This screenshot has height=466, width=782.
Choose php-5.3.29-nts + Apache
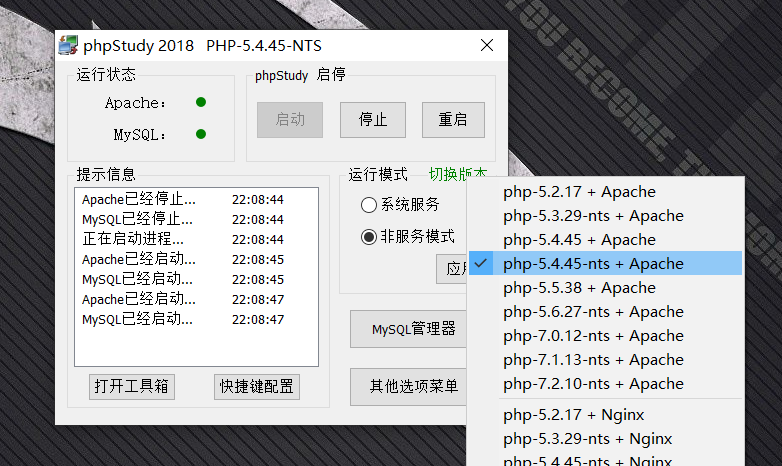(x=605, y=216)
